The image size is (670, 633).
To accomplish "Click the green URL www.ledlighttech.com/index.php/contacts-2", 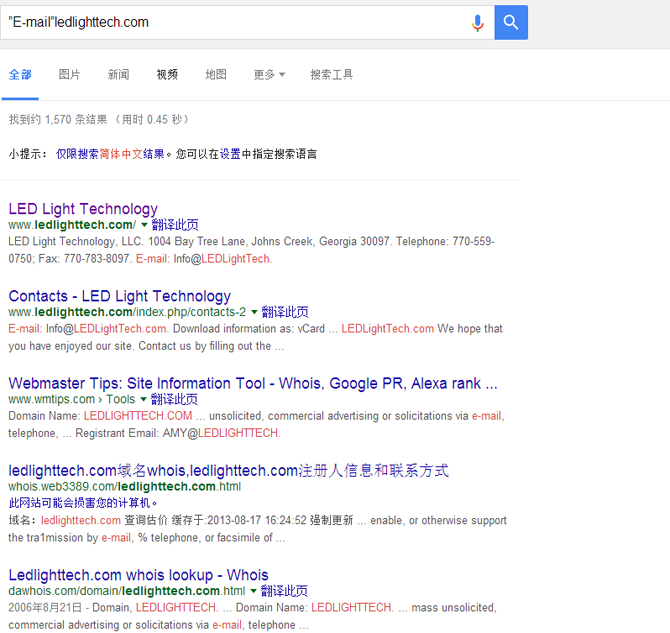I will pyautogui.click(x=127, y=312).
